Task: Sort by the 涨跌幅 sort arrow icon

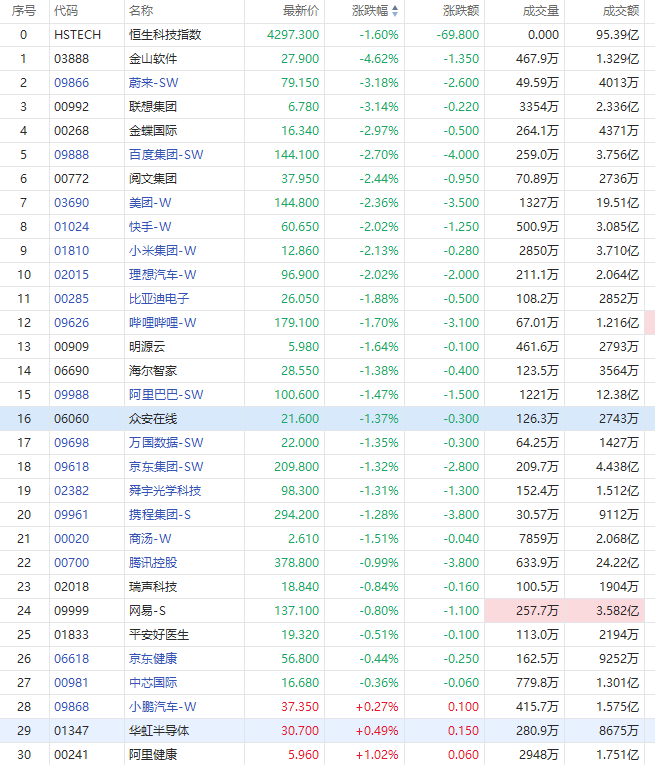Action: click(x=395, y=11)
